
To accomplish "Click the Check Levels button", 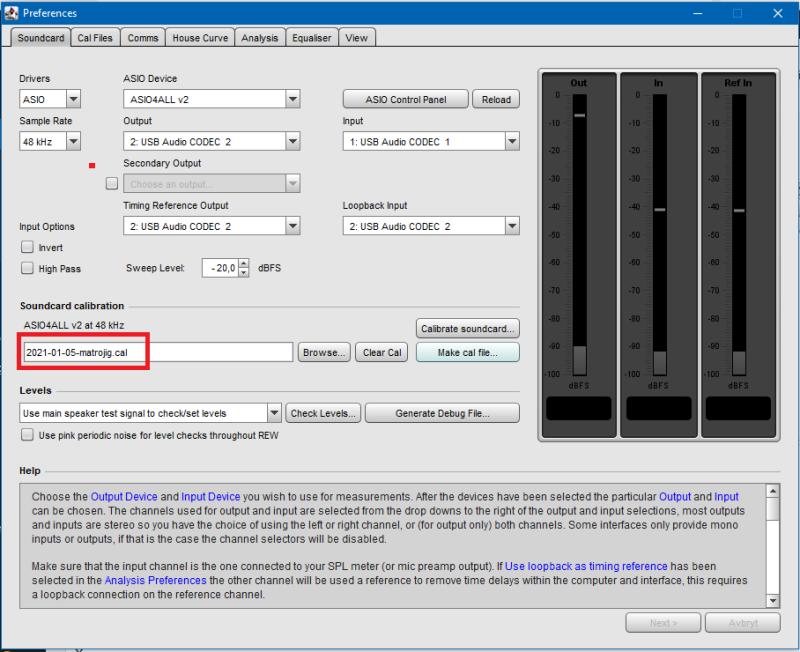I will (x=323, y=413).
